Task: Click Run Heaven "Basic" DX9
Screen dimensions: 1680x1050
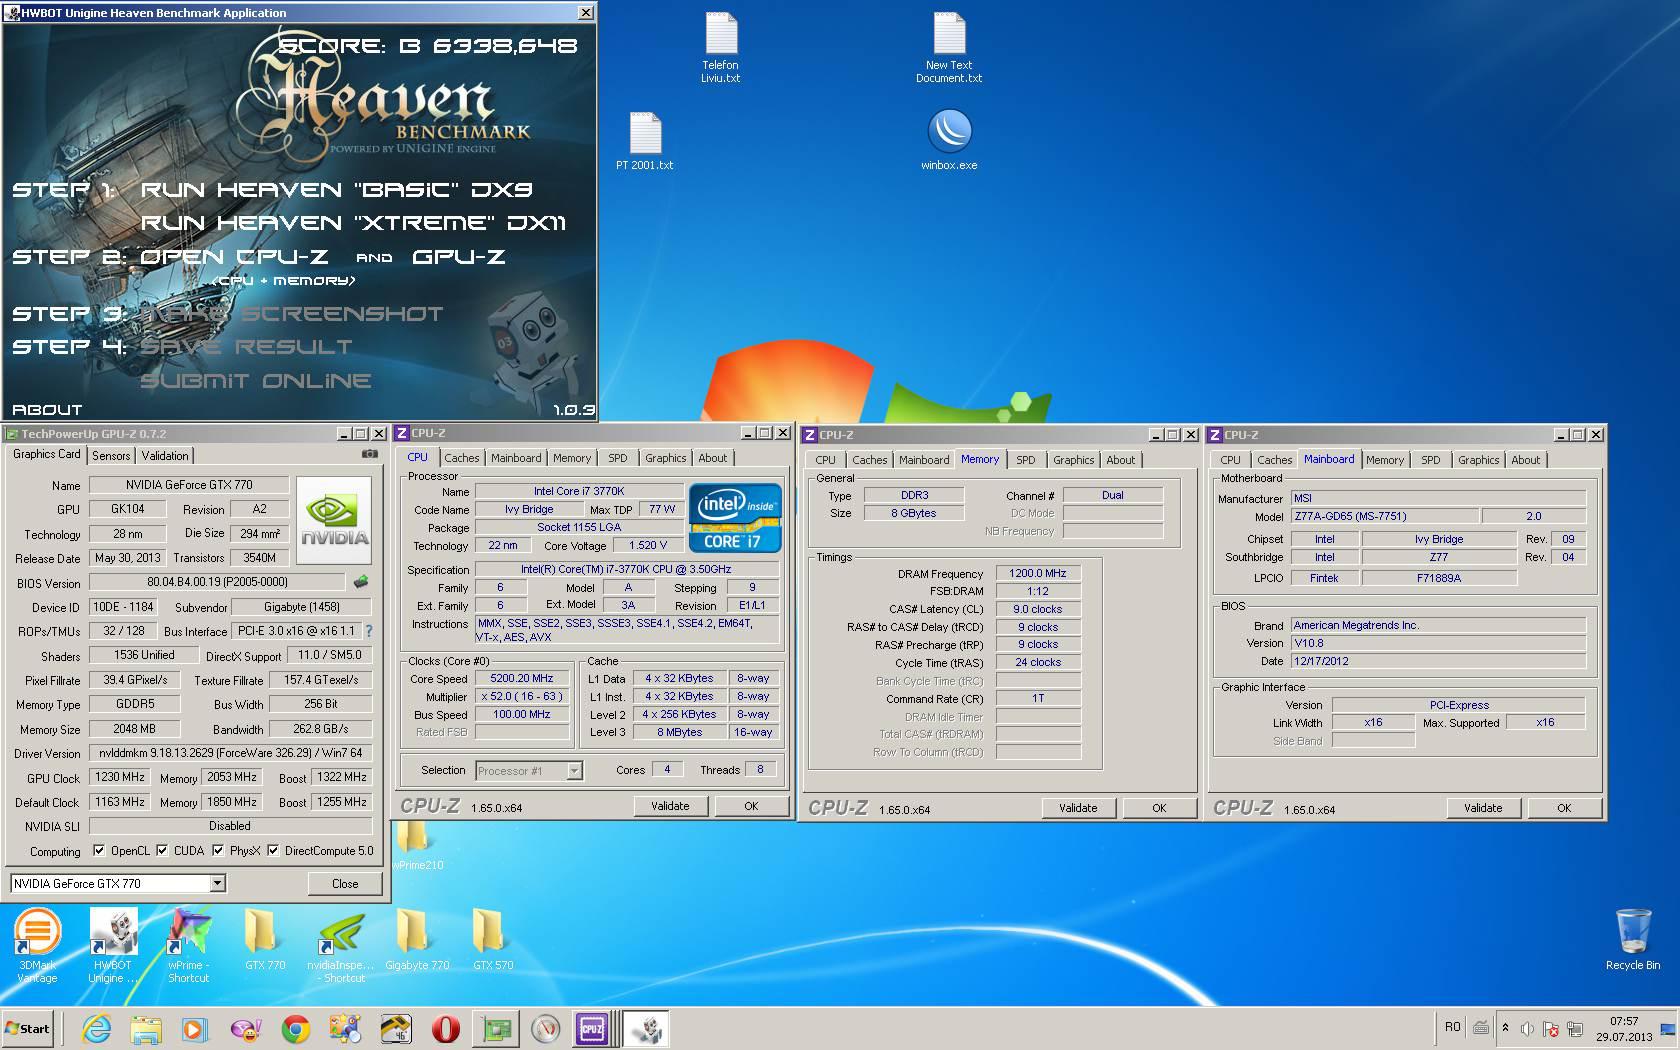Action: click(x=337, y=190)
